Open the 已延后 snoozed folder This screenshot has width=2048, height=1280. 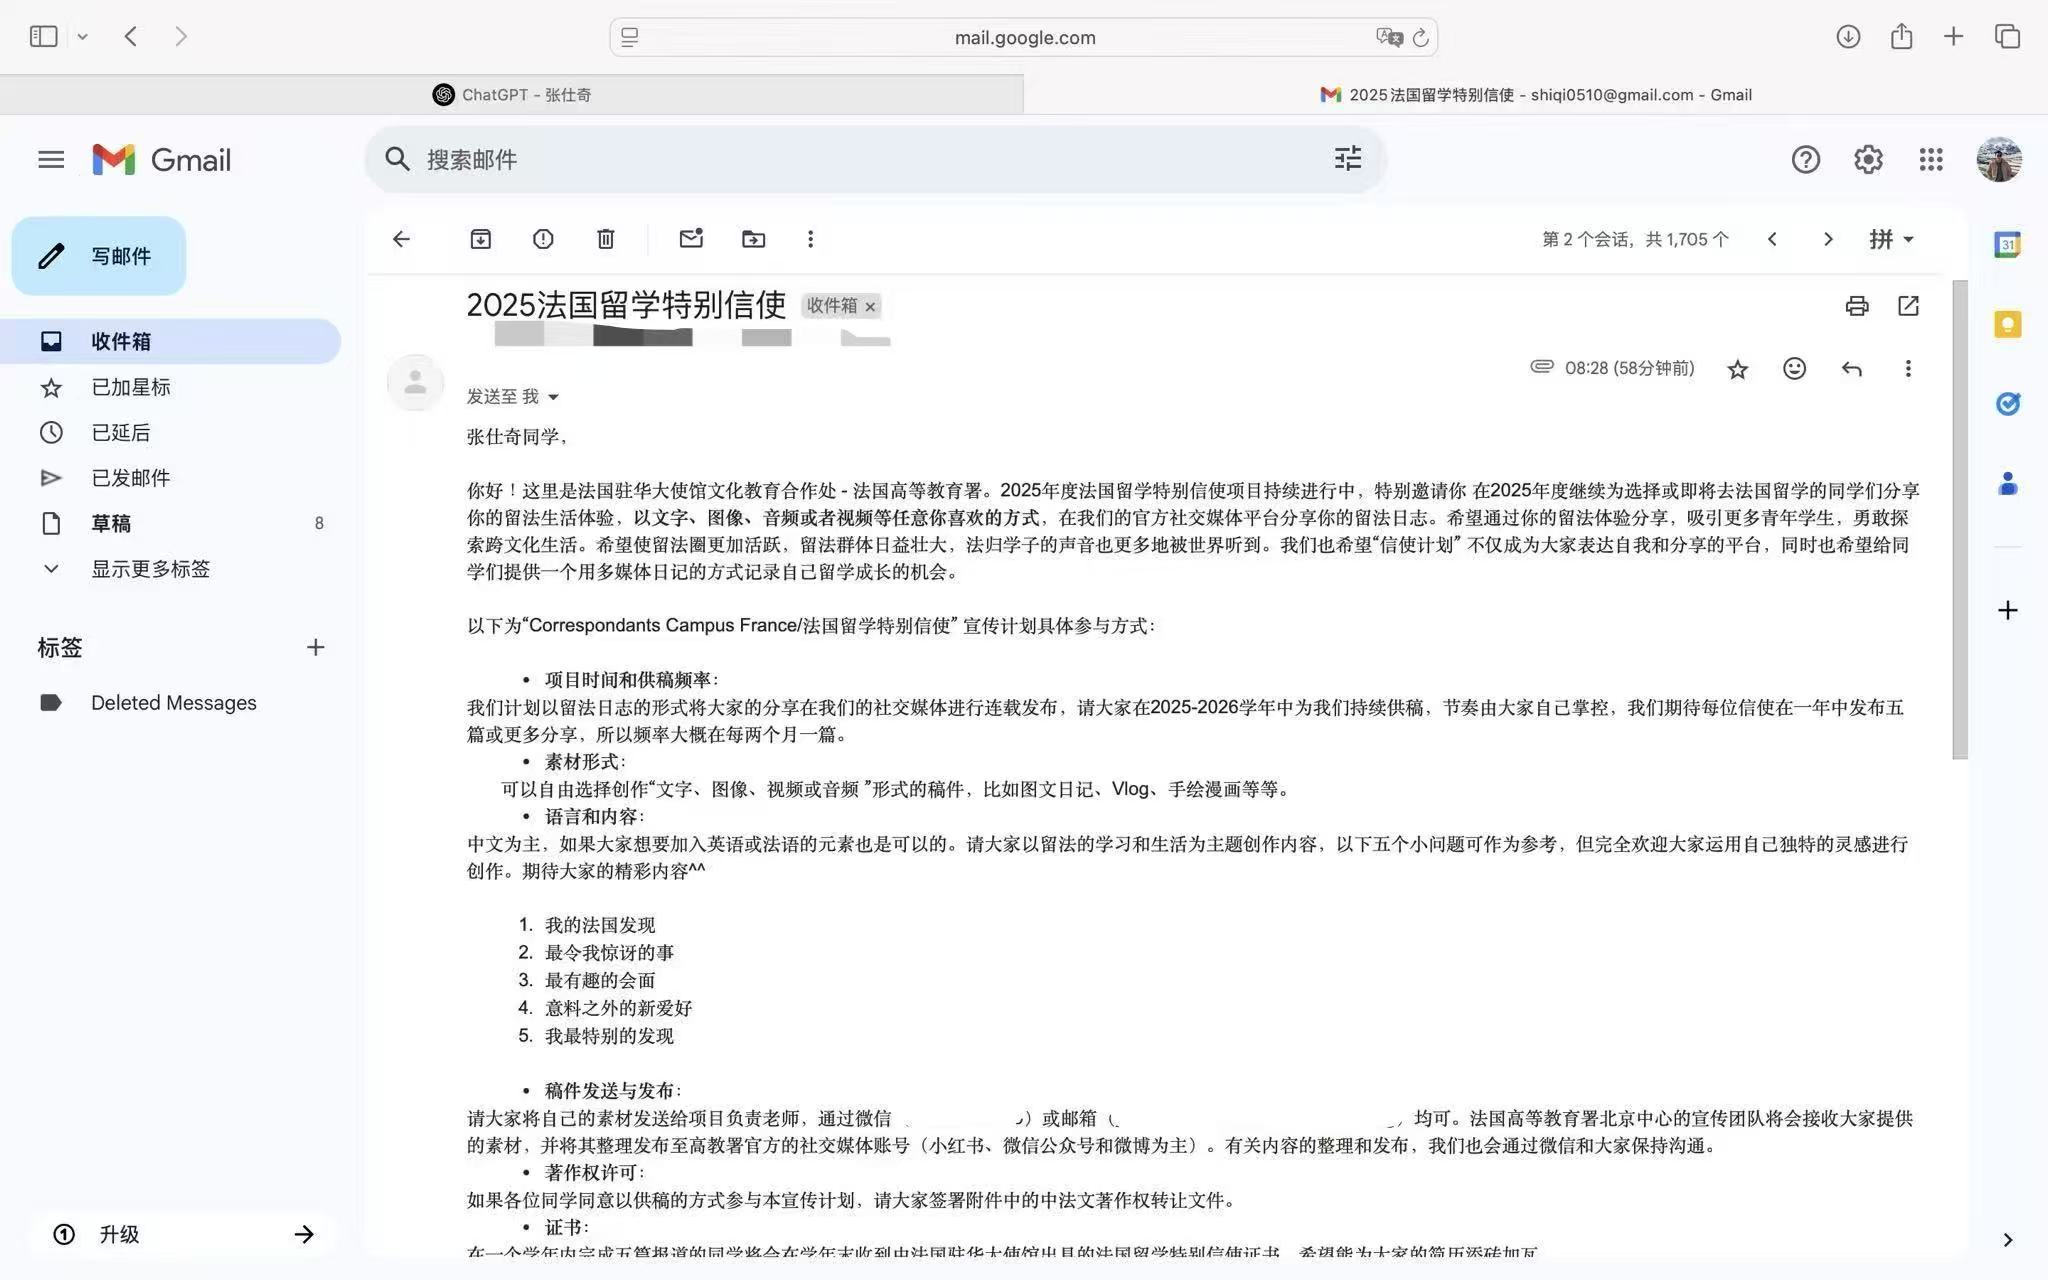coord(171,432)
